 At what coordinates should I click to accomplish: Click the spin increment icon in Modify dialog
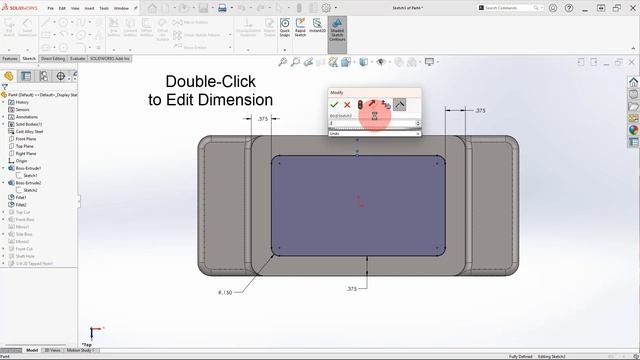pos(386,105)
